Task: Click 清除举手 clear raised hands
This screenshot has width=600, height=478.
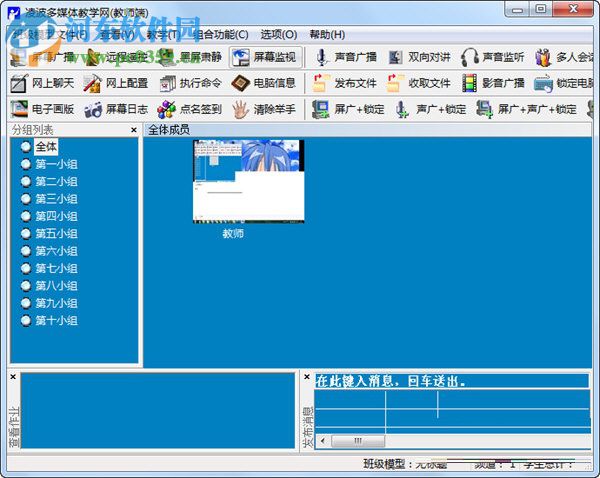Action: tap(264, 109)
